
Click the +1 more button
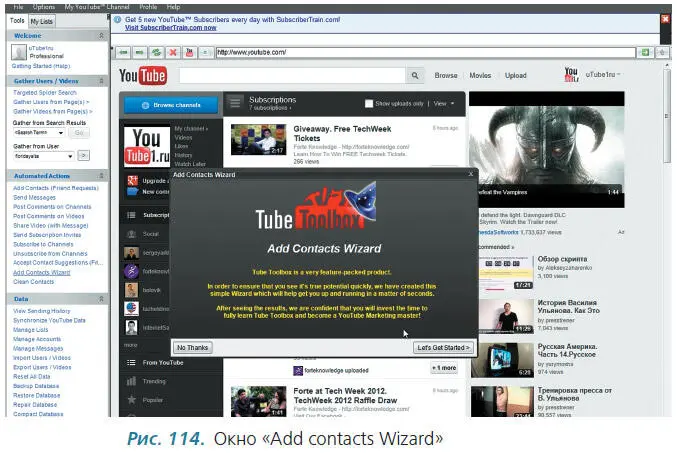[444, 368]
